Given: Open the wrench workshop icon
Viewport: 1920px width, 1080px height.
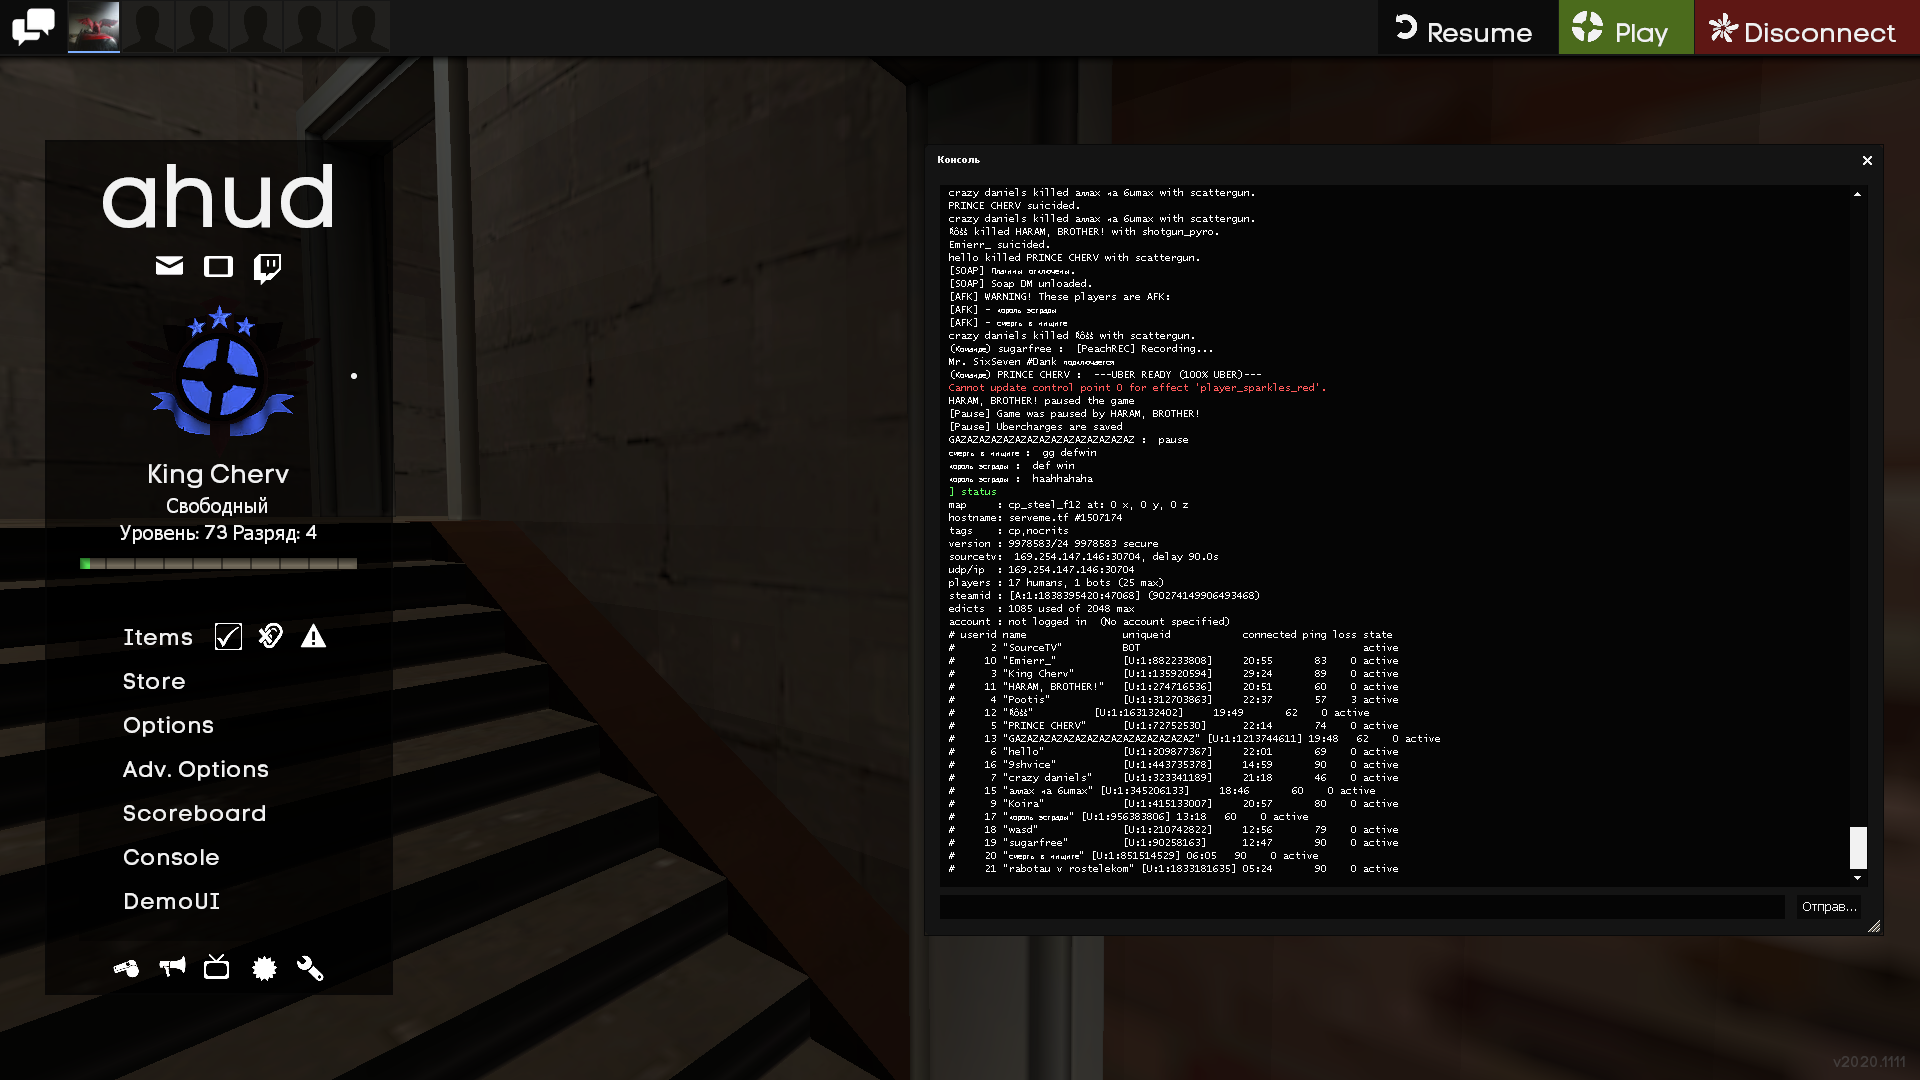Looking at the screenshot, I should click(x=310, y=968).
